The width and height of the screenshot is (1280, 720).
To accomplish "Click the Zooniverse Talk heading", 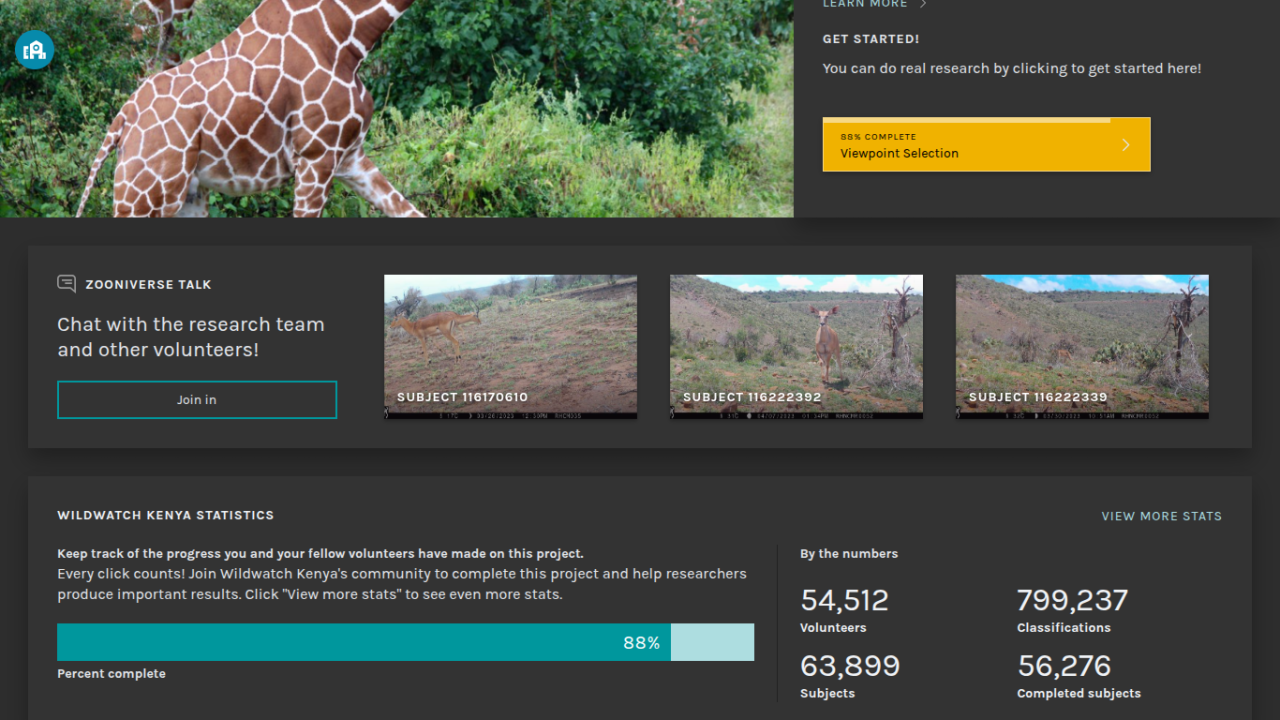I will (148, 285).
